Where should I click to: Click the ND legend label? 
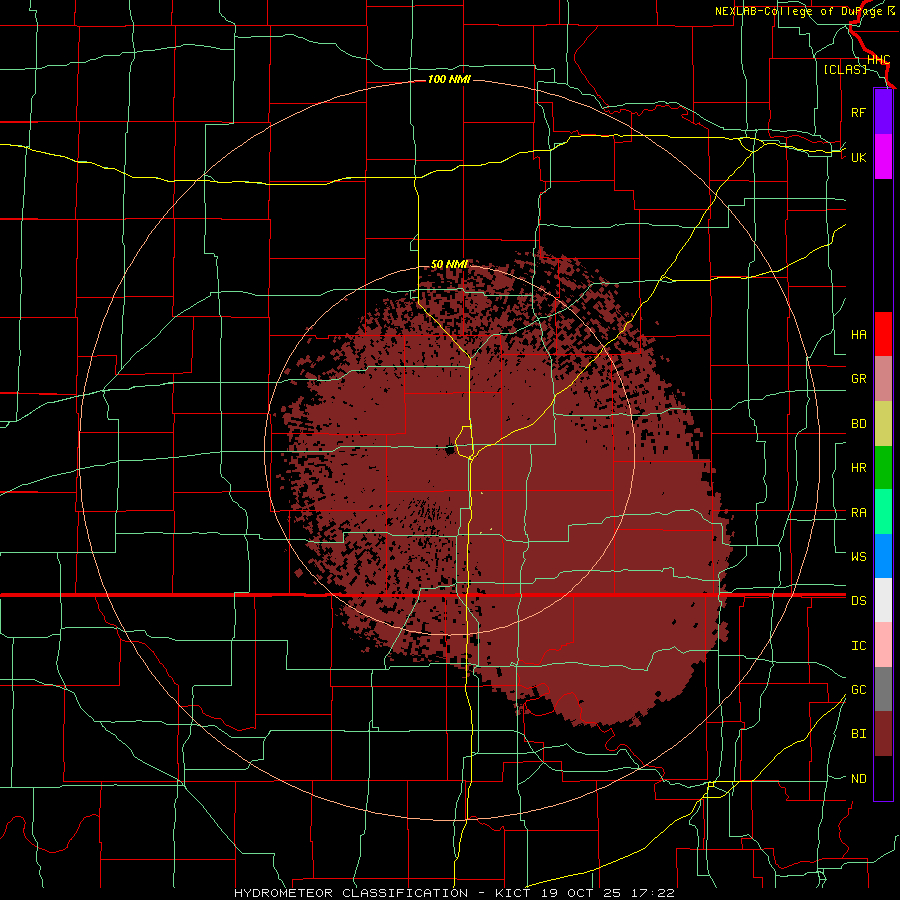858,779
